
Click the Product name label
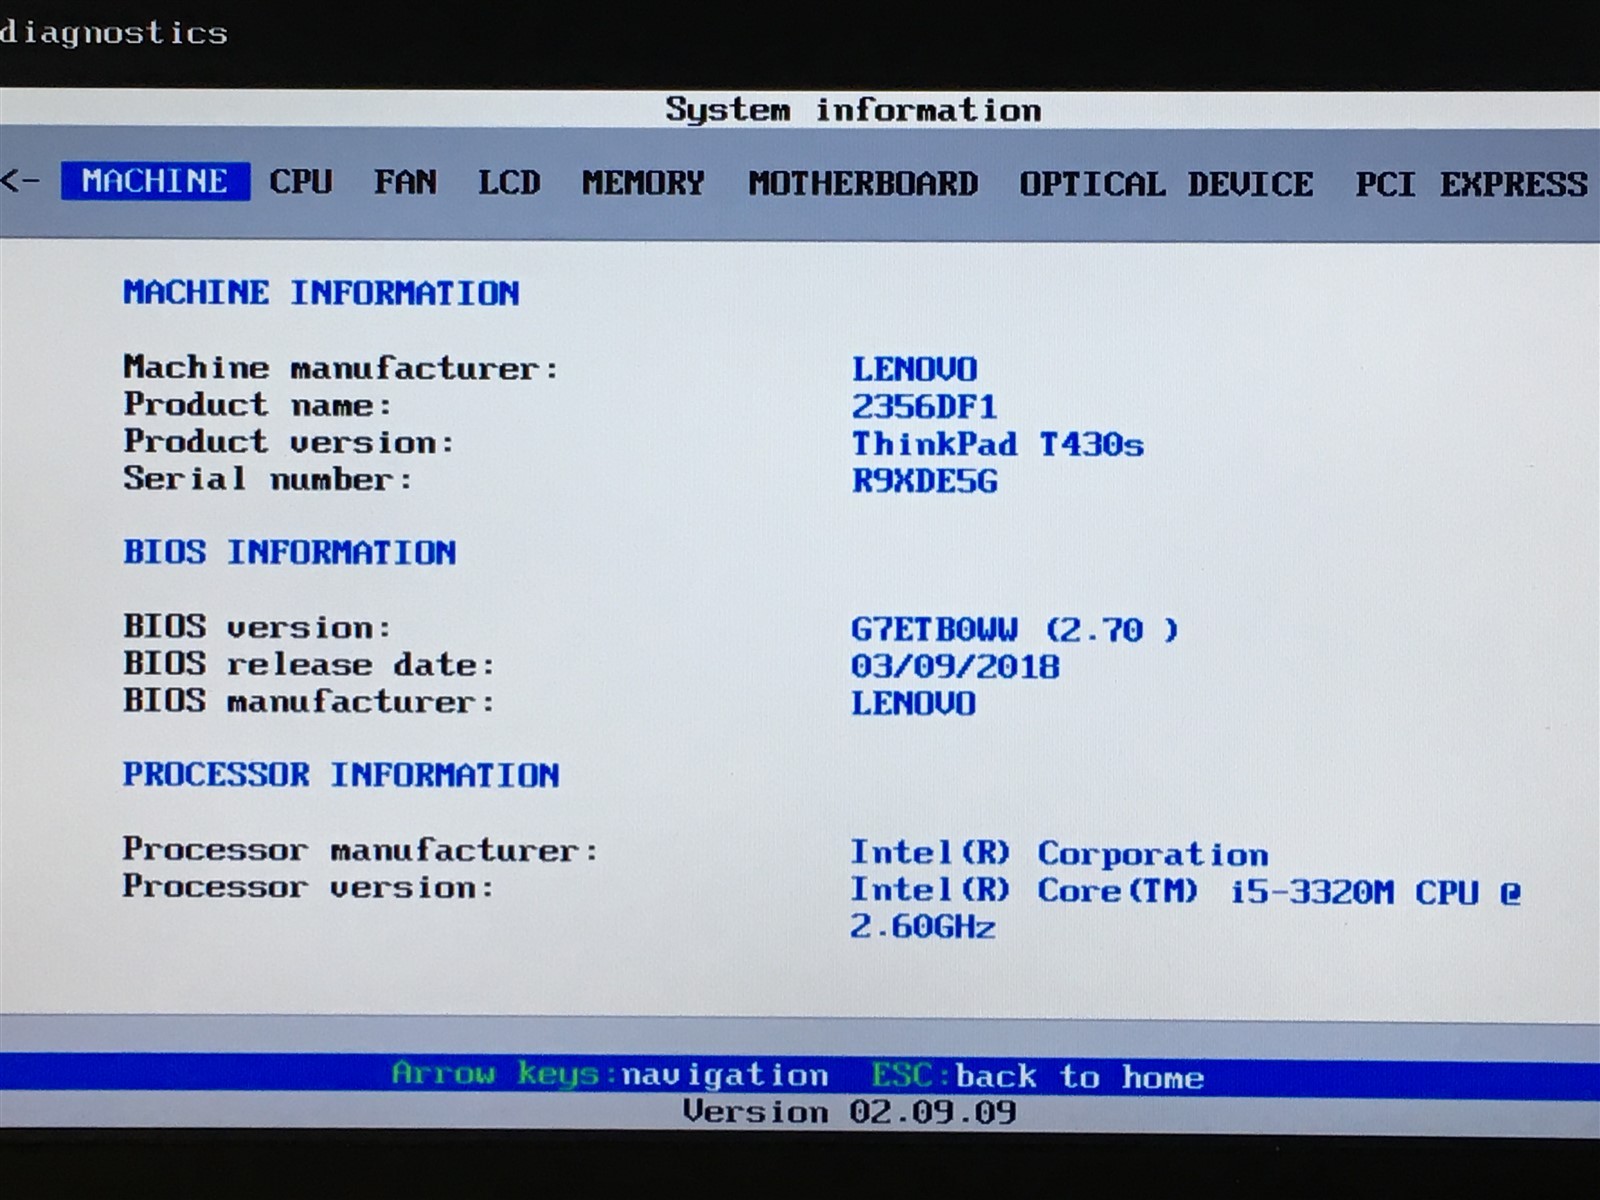pyautogui.click(x=258, y=405)
